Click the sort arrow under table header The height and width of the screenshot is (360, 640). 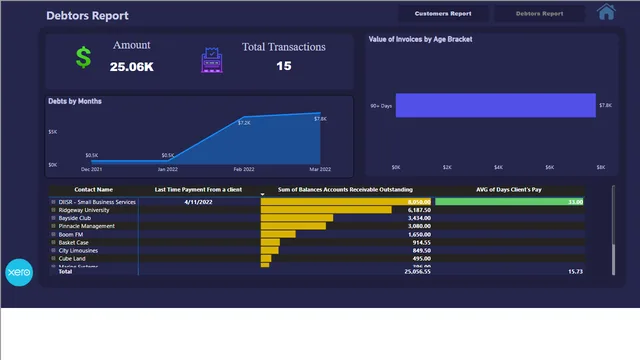coord(262,194)
